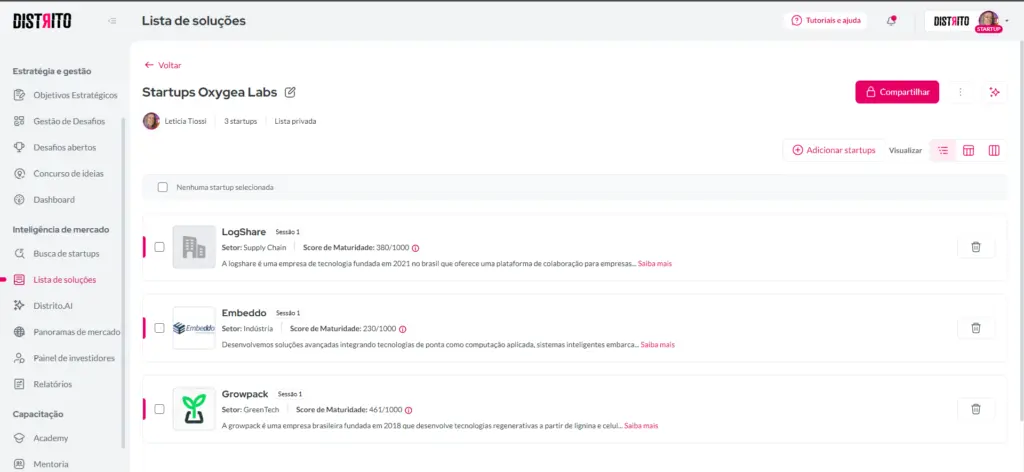The image size is (1024, 472).
Task: Click the sidebar vertical scrollbar
Action: (x=123, y=284)
